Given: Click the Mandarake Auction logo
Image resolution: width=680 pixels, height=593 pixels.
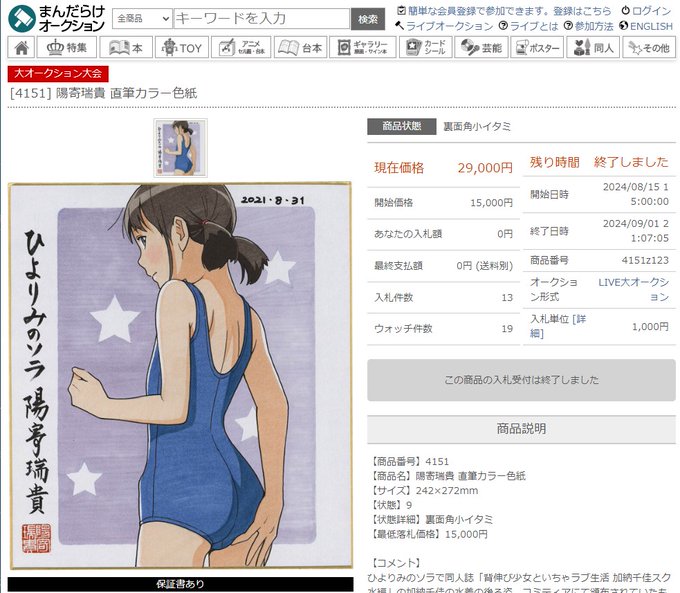Looking at the screenshot, I should [x=57, y=19].
